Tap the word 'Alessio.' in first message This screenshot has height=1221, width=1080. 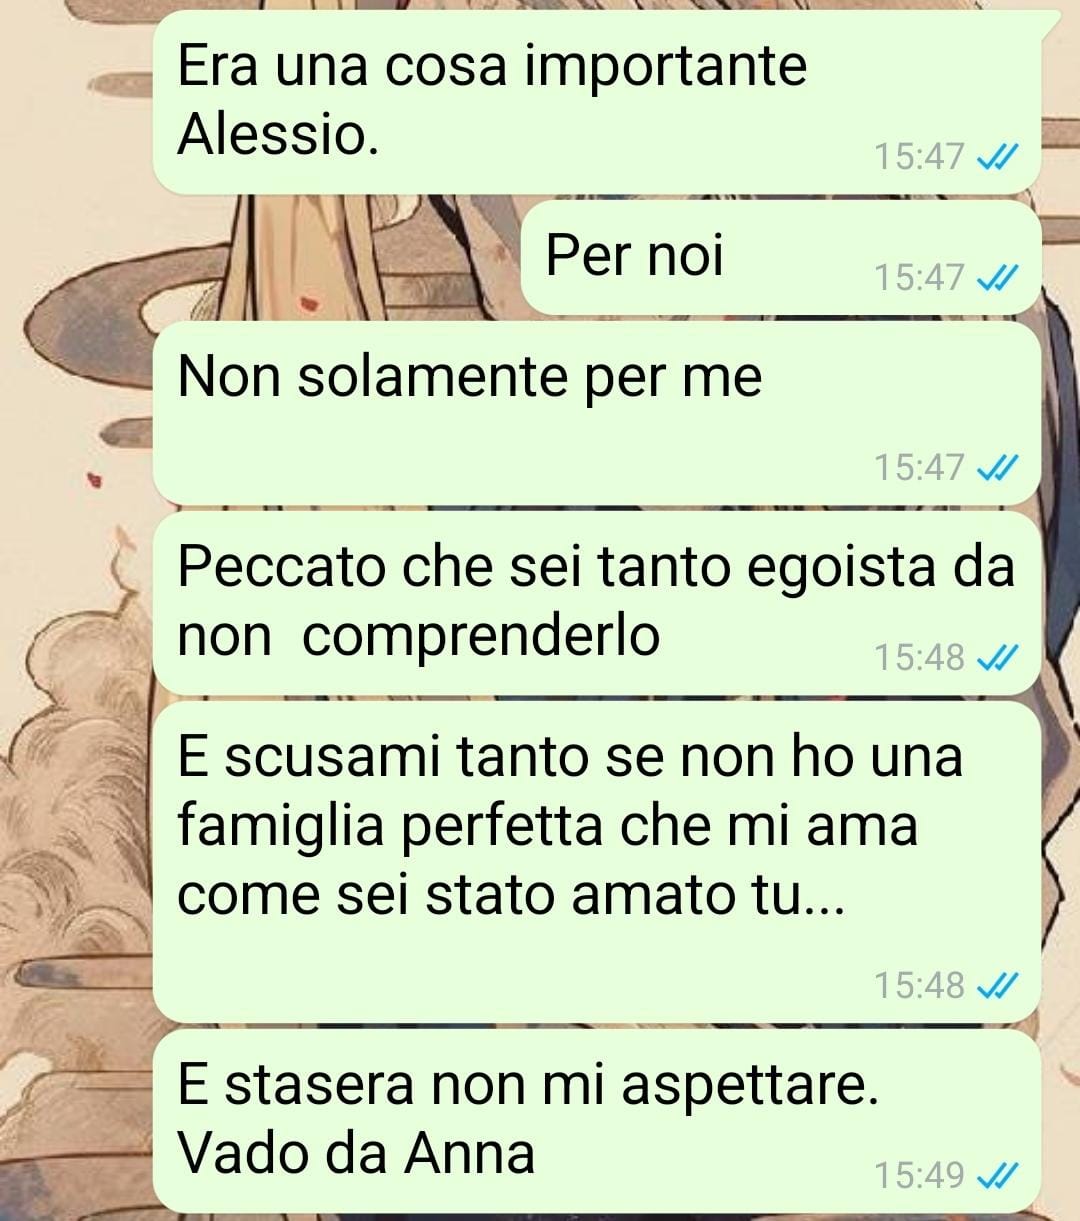click(x=278, y=135)
